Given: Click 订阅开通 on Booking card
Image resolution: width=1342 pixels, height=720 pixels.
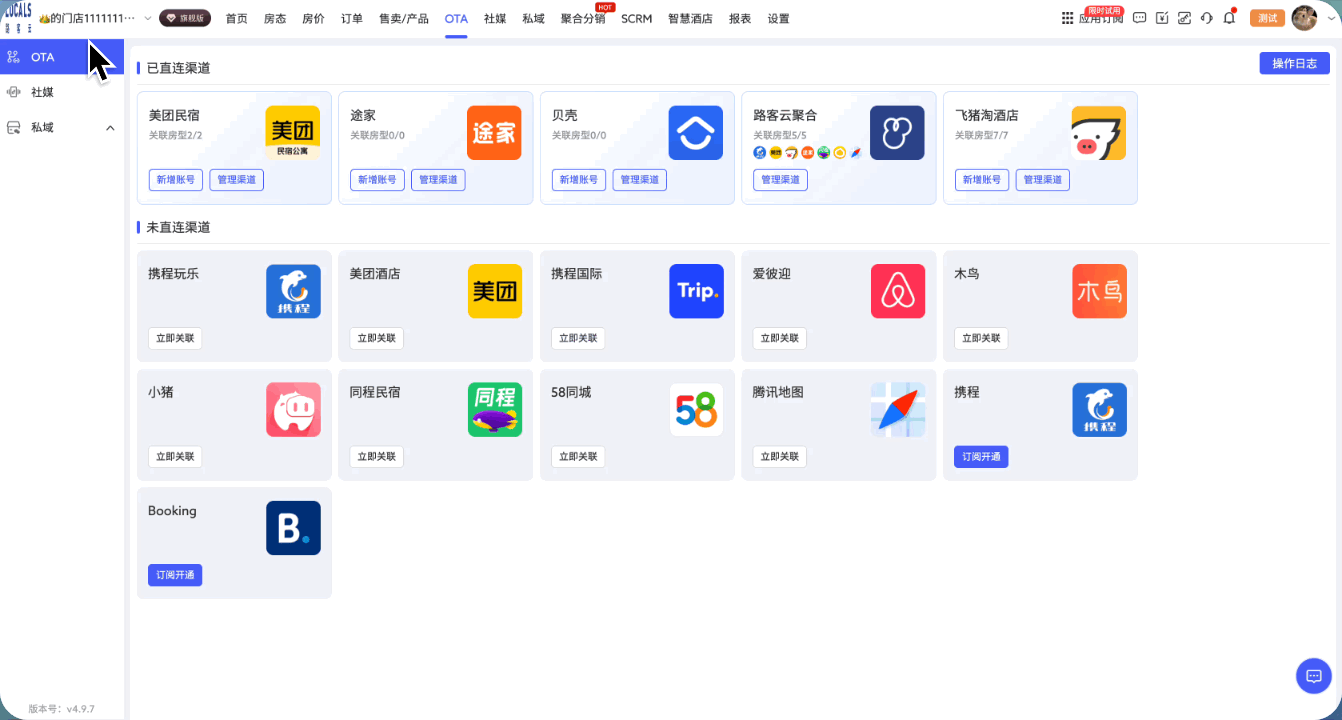Looking at the screenshot, I should click(175, 575).
